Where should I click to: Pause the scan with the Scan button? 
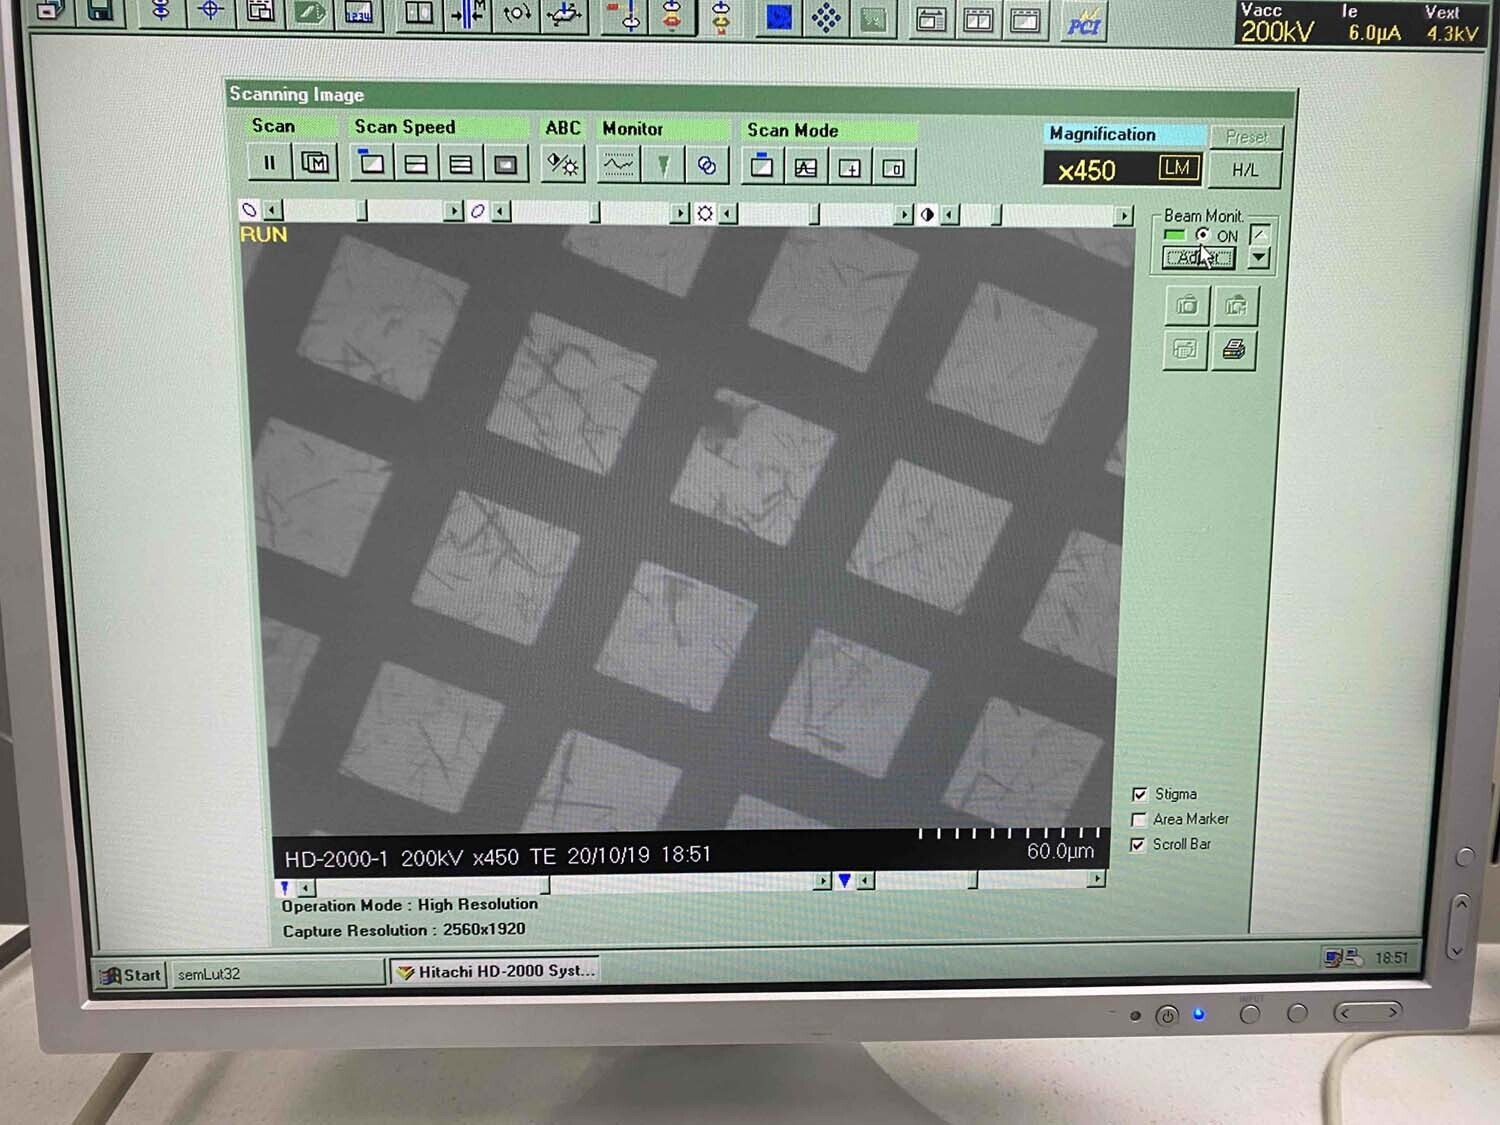click(269, 162)
